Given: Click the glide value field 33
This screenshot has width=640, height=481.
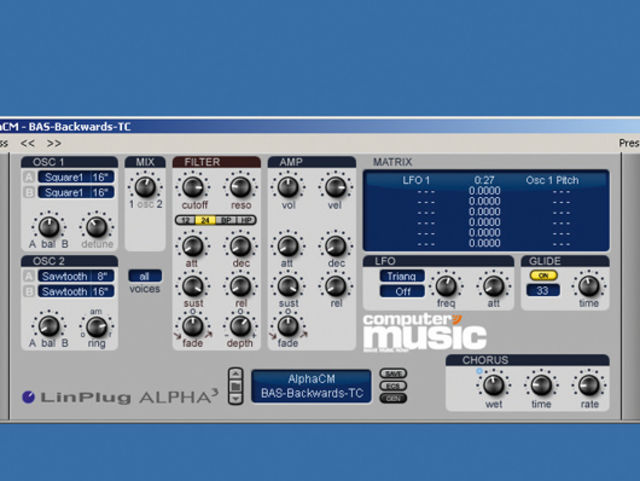Looking at the screenshot, I should (543, 291).
